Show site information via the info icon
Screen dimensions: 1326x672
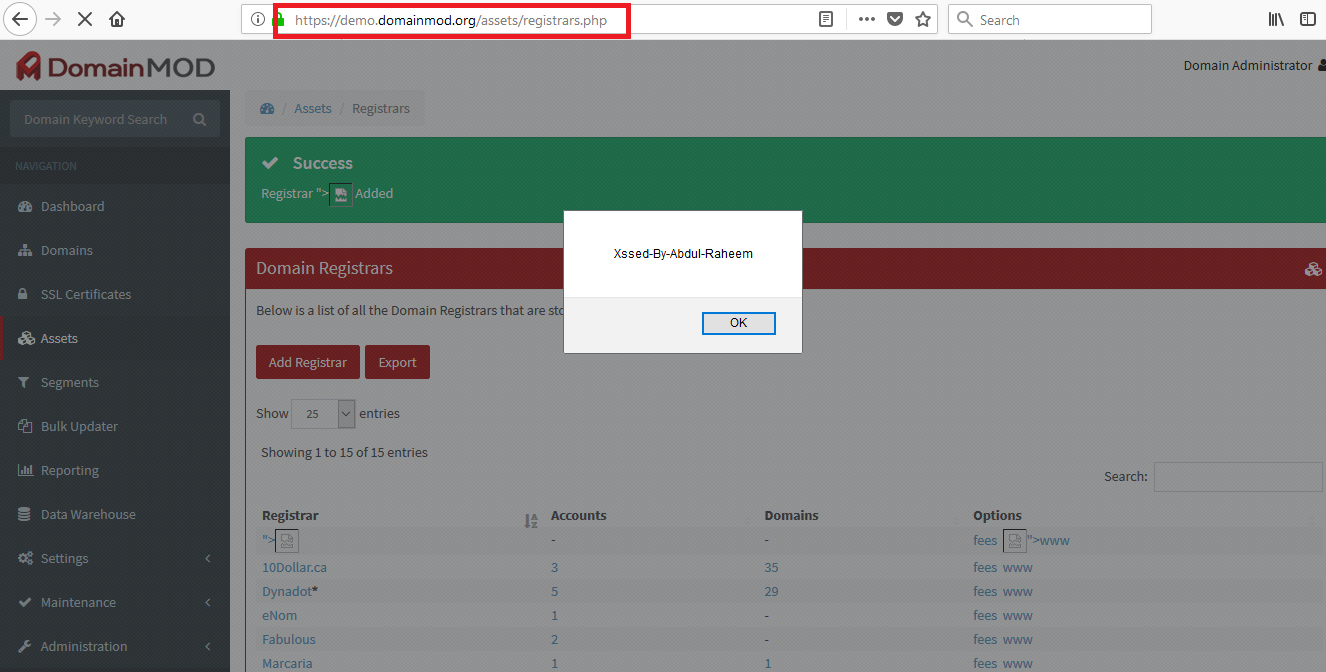(x=258, y=19)
